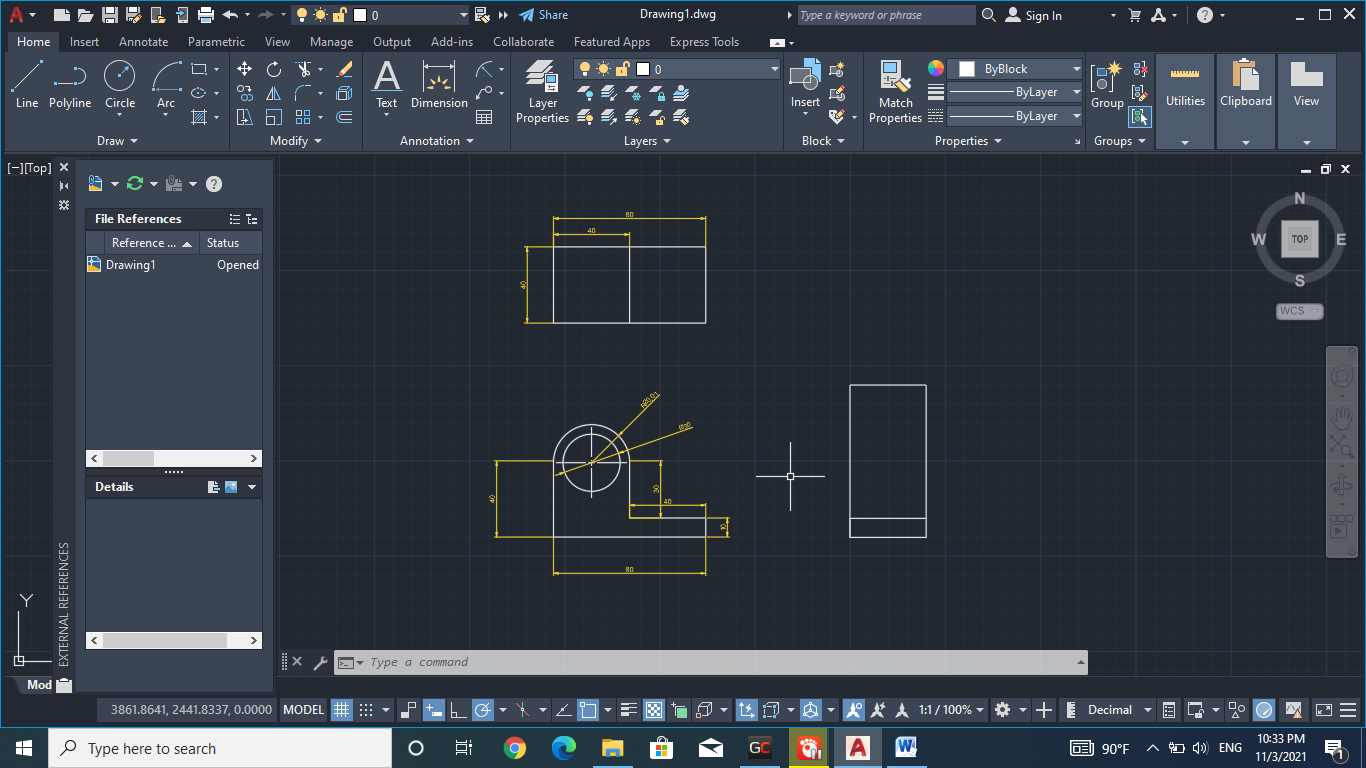Image resolution: width=1366 pixels, height=768 pixels.
Task: Toggle Object Snap in status bar
Action: pyautogui.click(x=588, y=710)
